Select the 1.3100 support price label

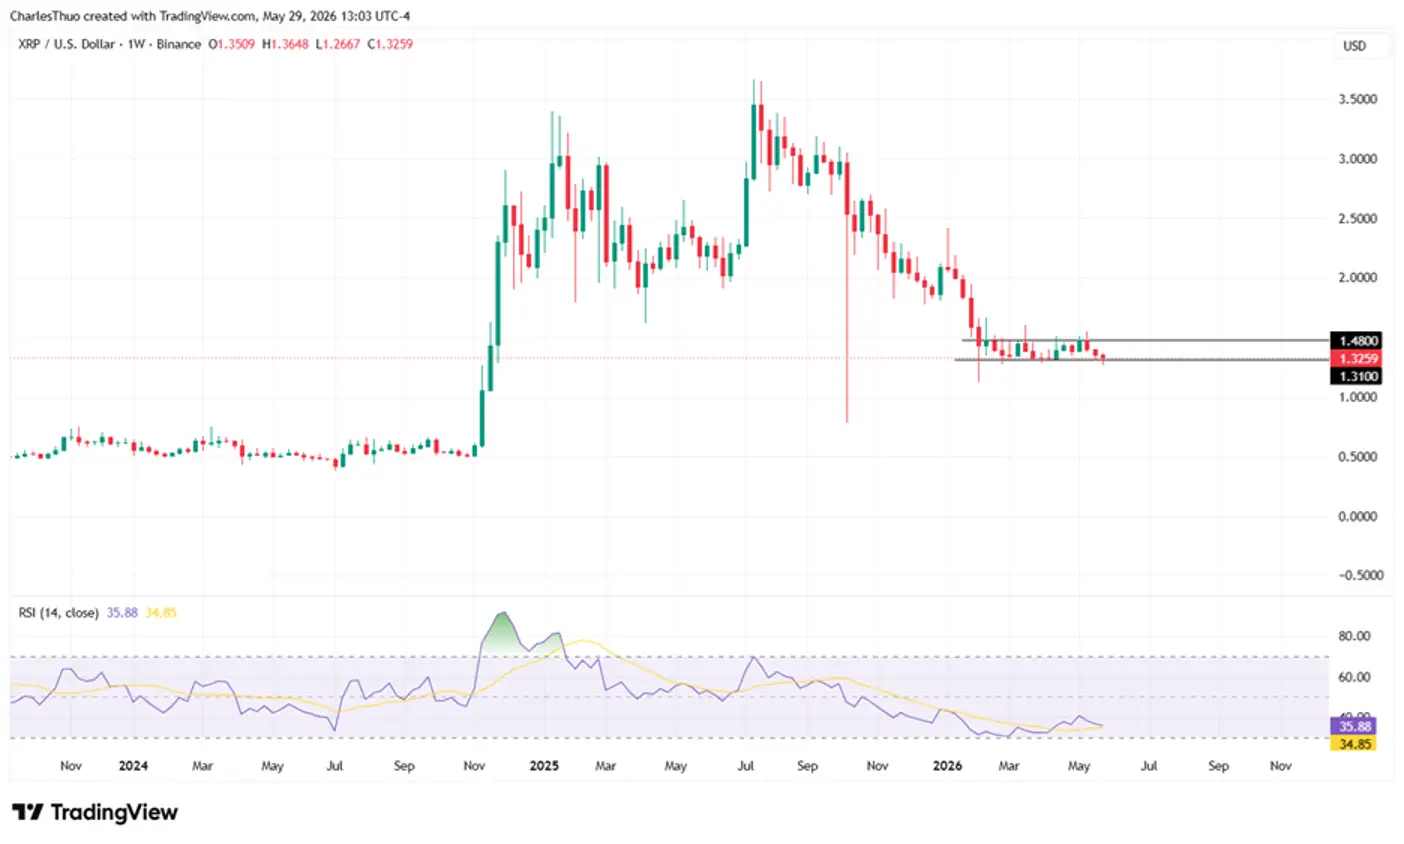1358,376
